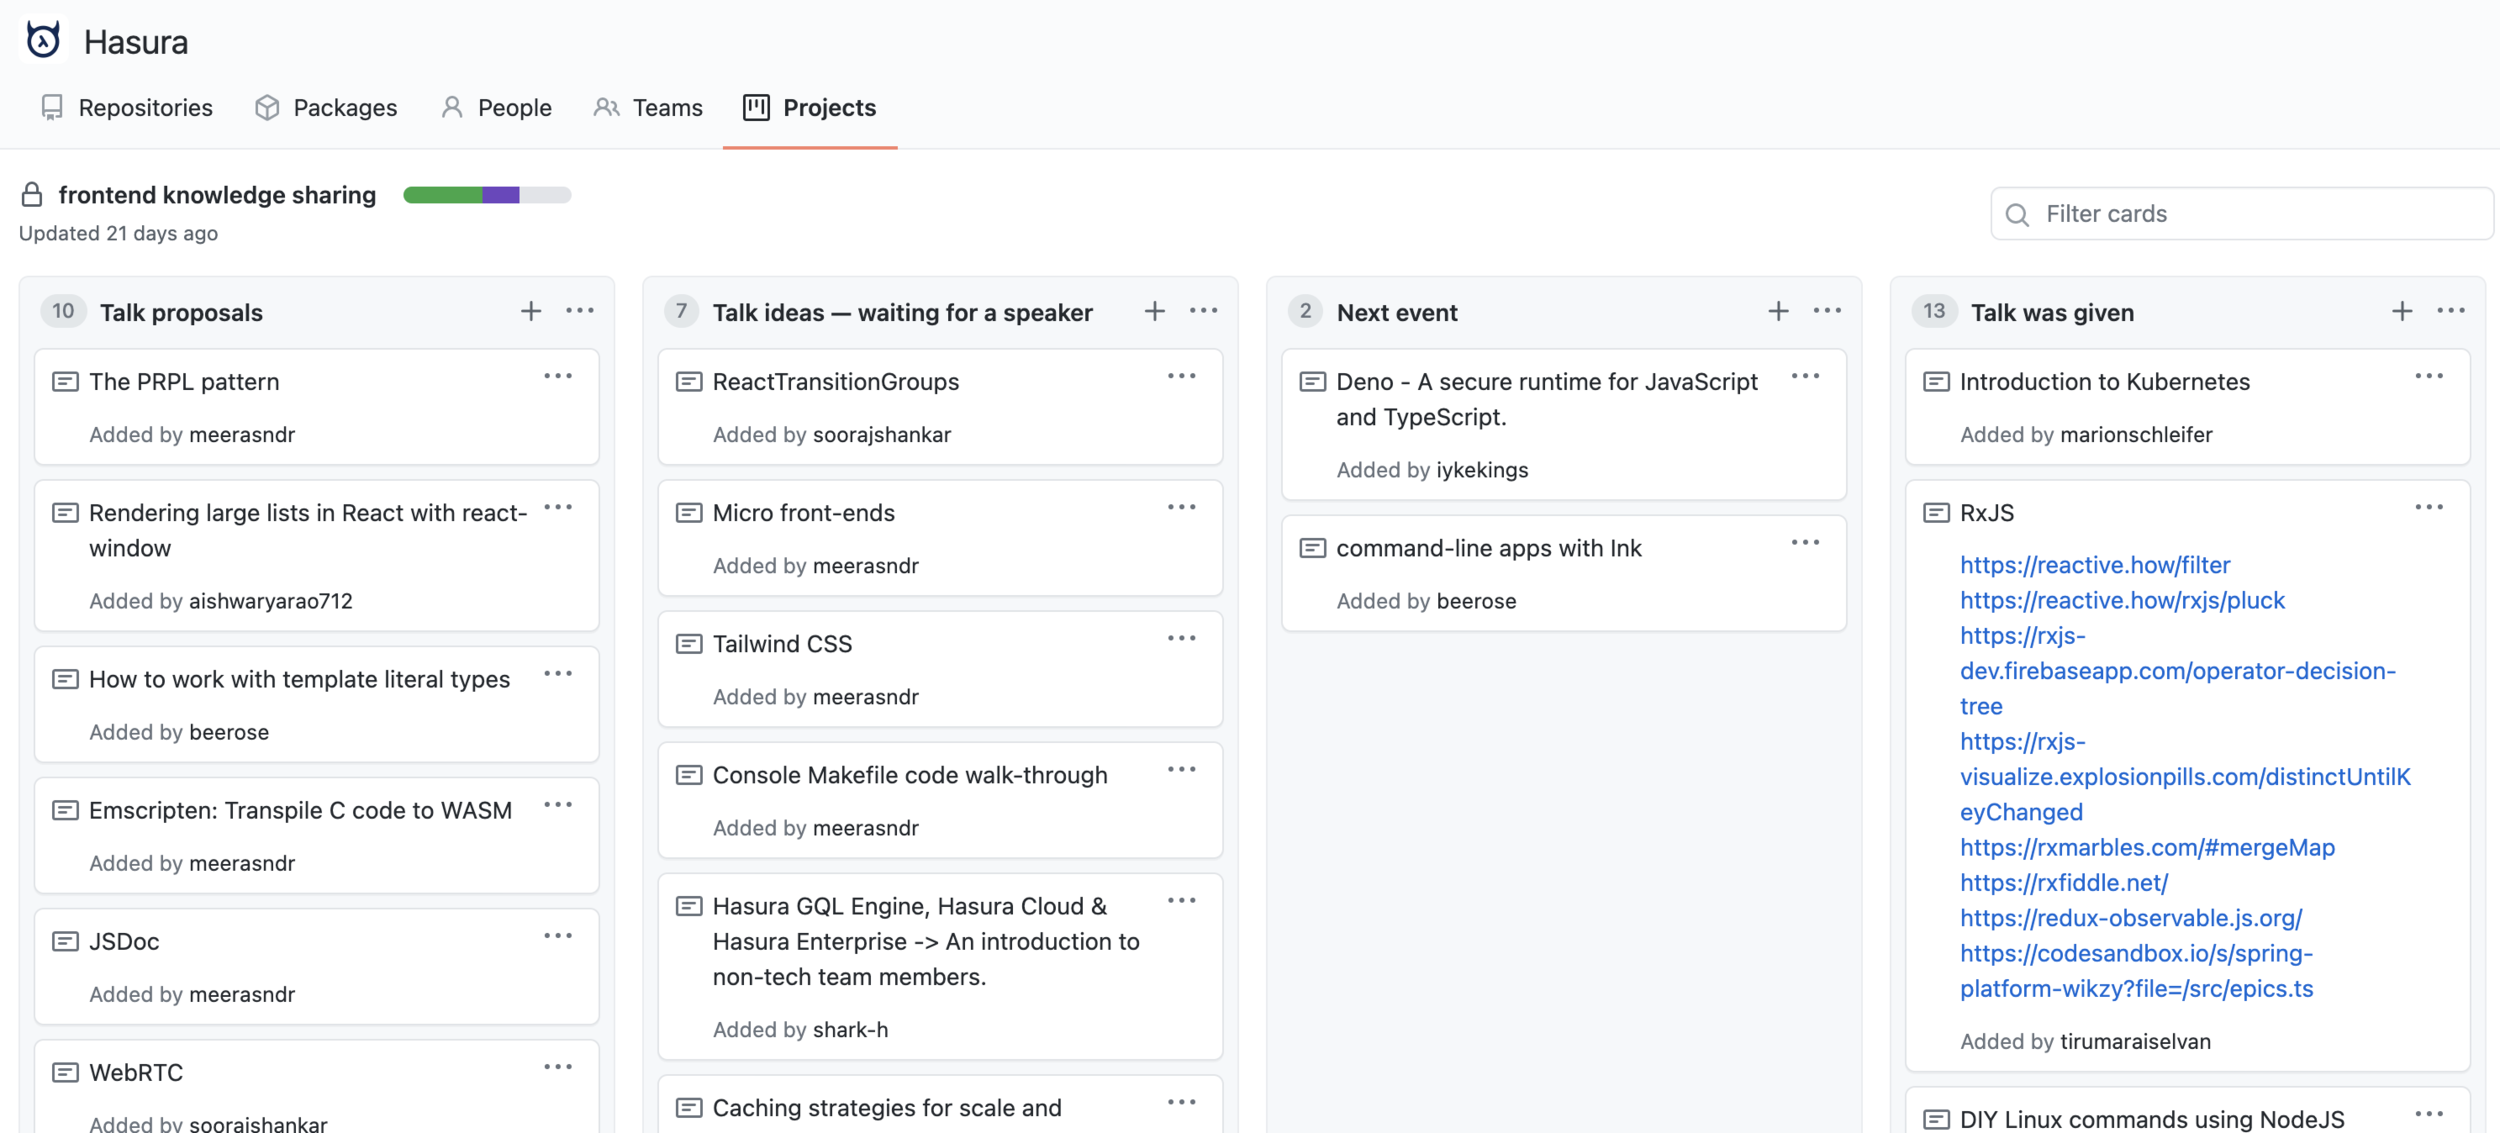
Task: Click the lock icon beside project title
Action: coord(32,194)
